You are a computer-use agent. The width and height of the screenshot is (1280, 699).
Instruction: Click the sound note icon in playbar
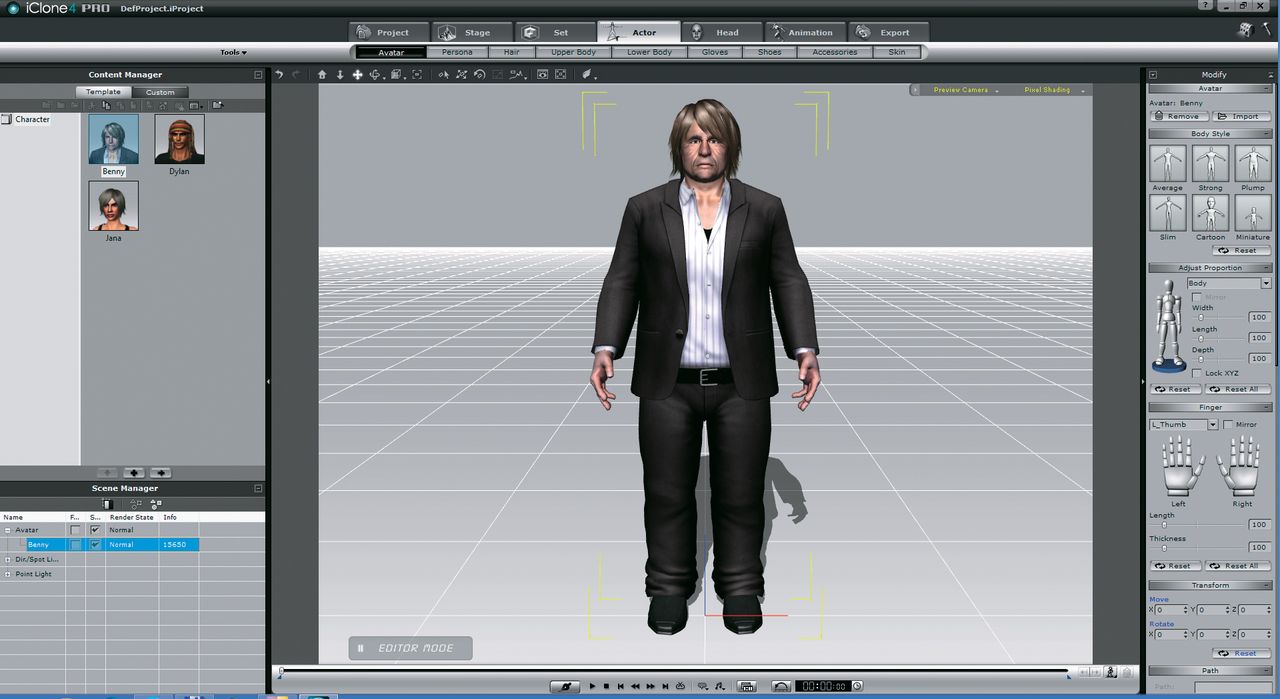click(x=720, y=686)
